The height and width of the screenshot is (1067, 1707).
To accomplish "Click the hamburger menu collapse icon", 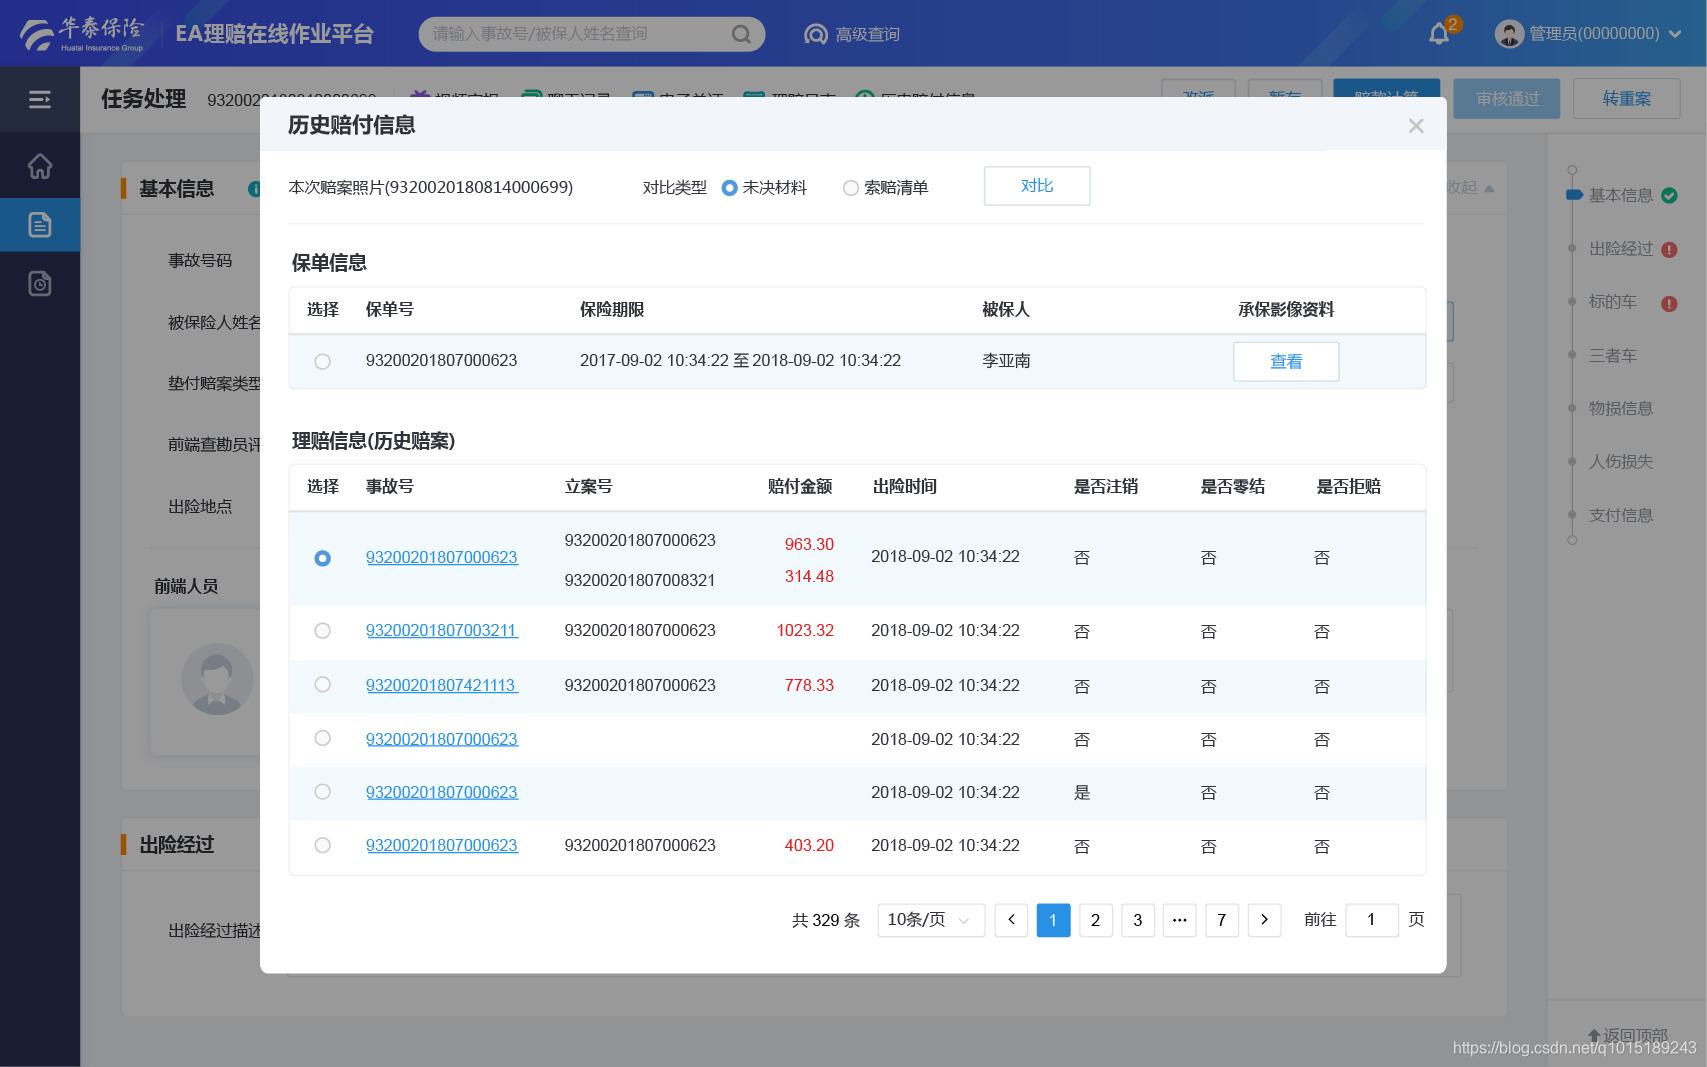I will coord(40,99).
